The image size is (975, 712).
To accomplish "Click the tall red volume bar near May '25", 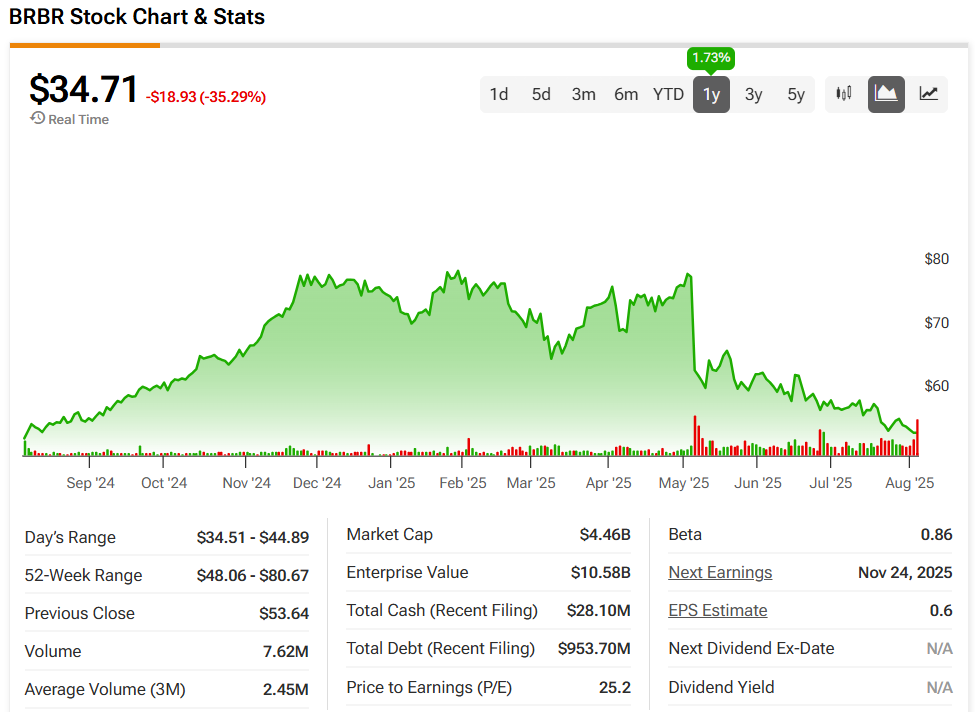I will pyautogui.click(x=694, y=438).
